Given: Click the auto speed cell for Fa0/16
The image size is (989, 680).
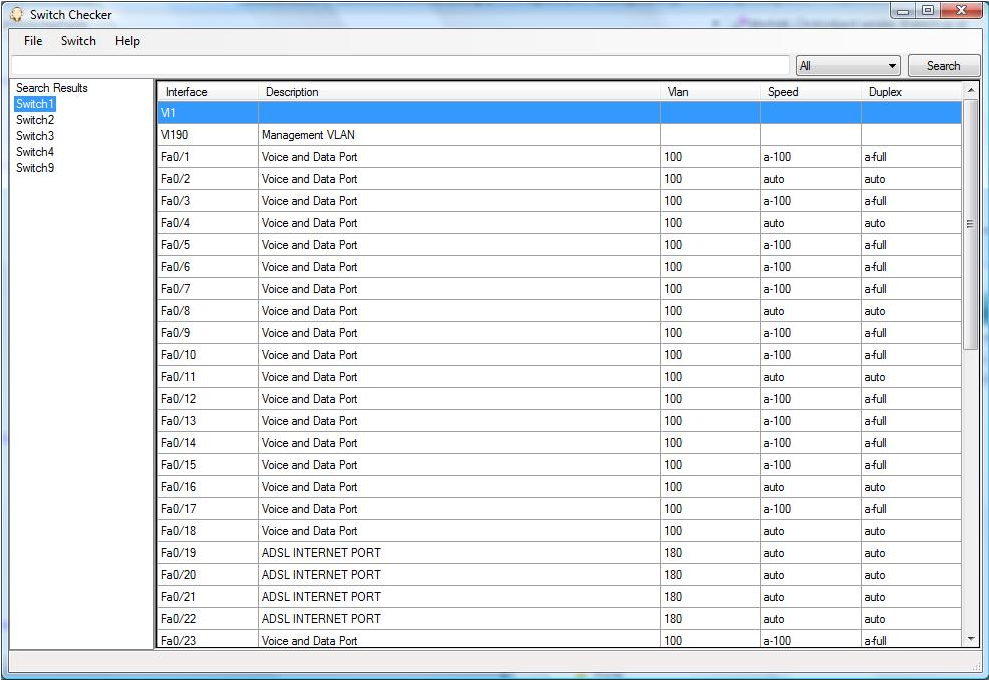Looking at the screenshot, I should click(811, 487).
